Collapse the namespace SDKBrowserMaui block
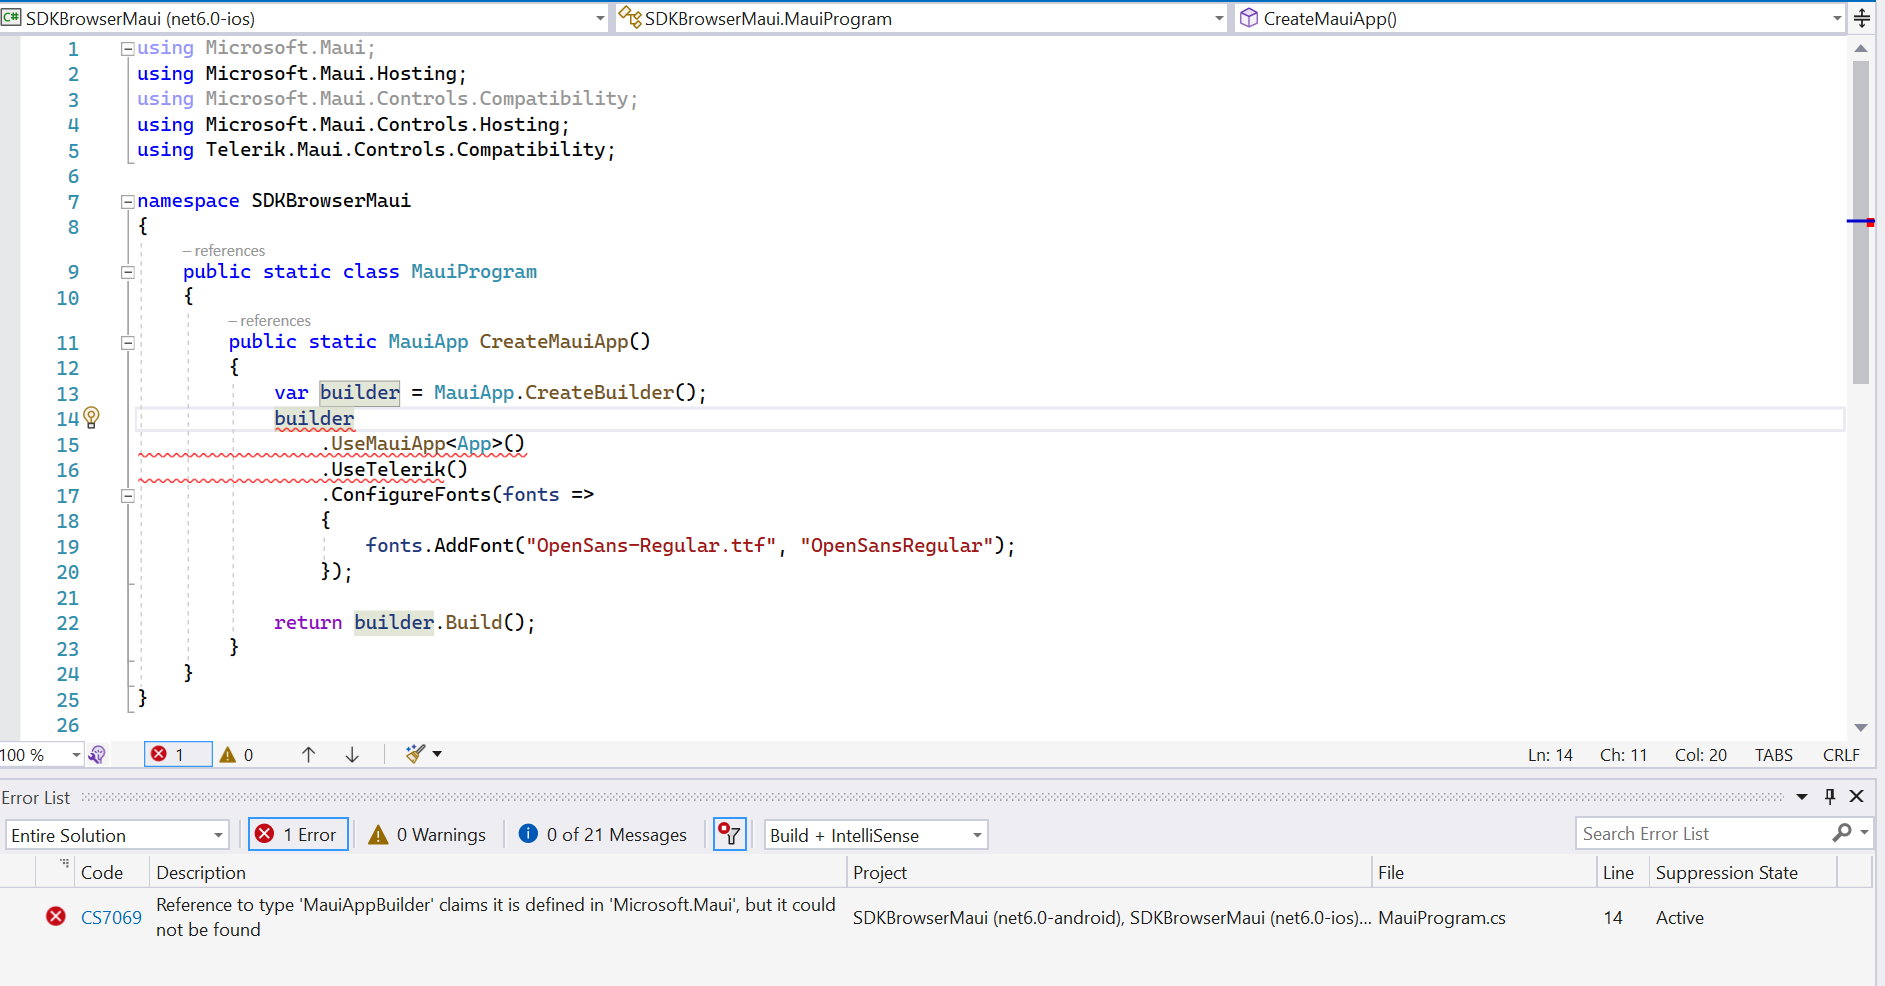This screenshot has width=1885, height=986. (128, 202)
